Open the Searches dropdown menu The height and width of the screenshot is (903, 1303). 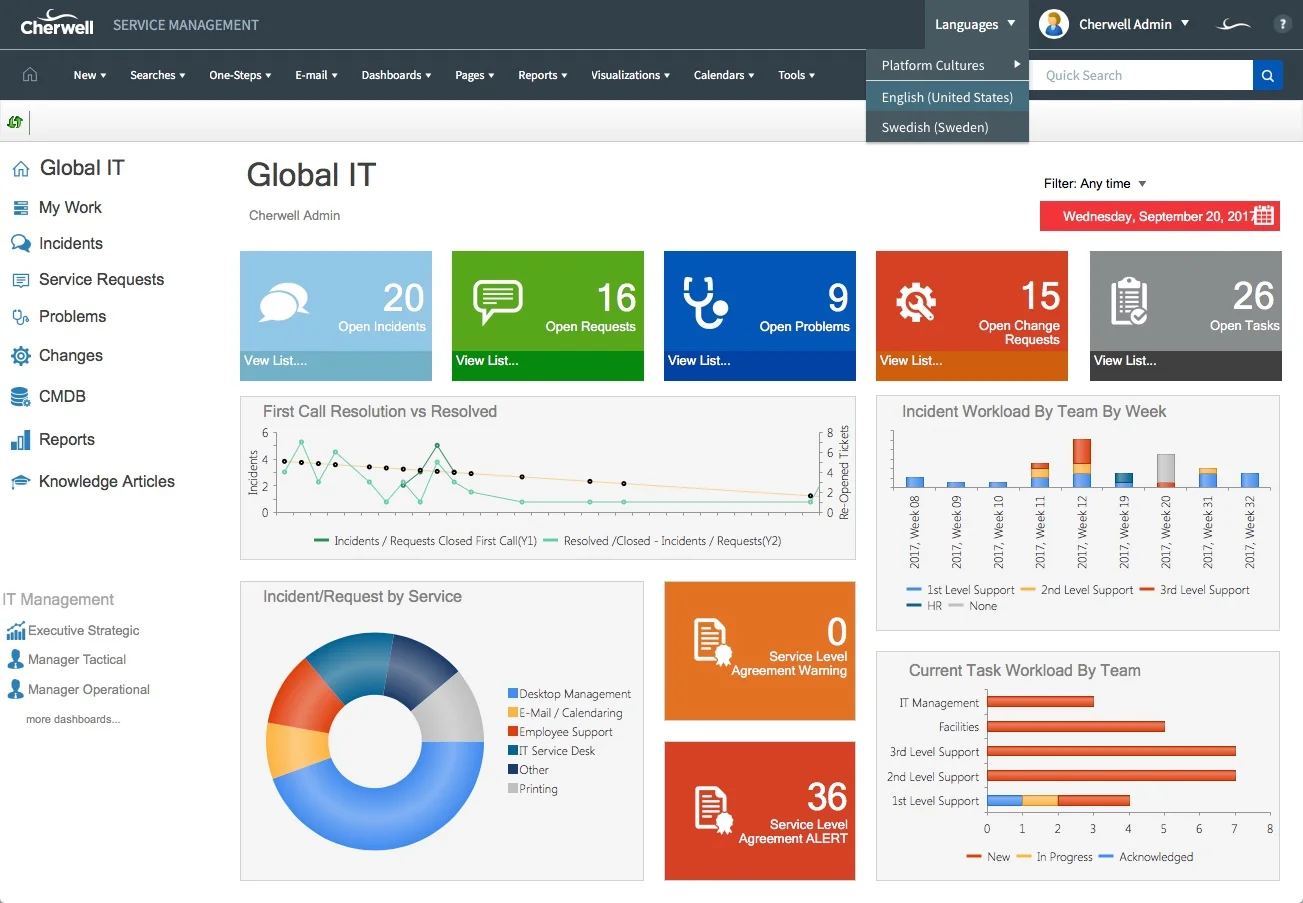[x=158, y=75]
